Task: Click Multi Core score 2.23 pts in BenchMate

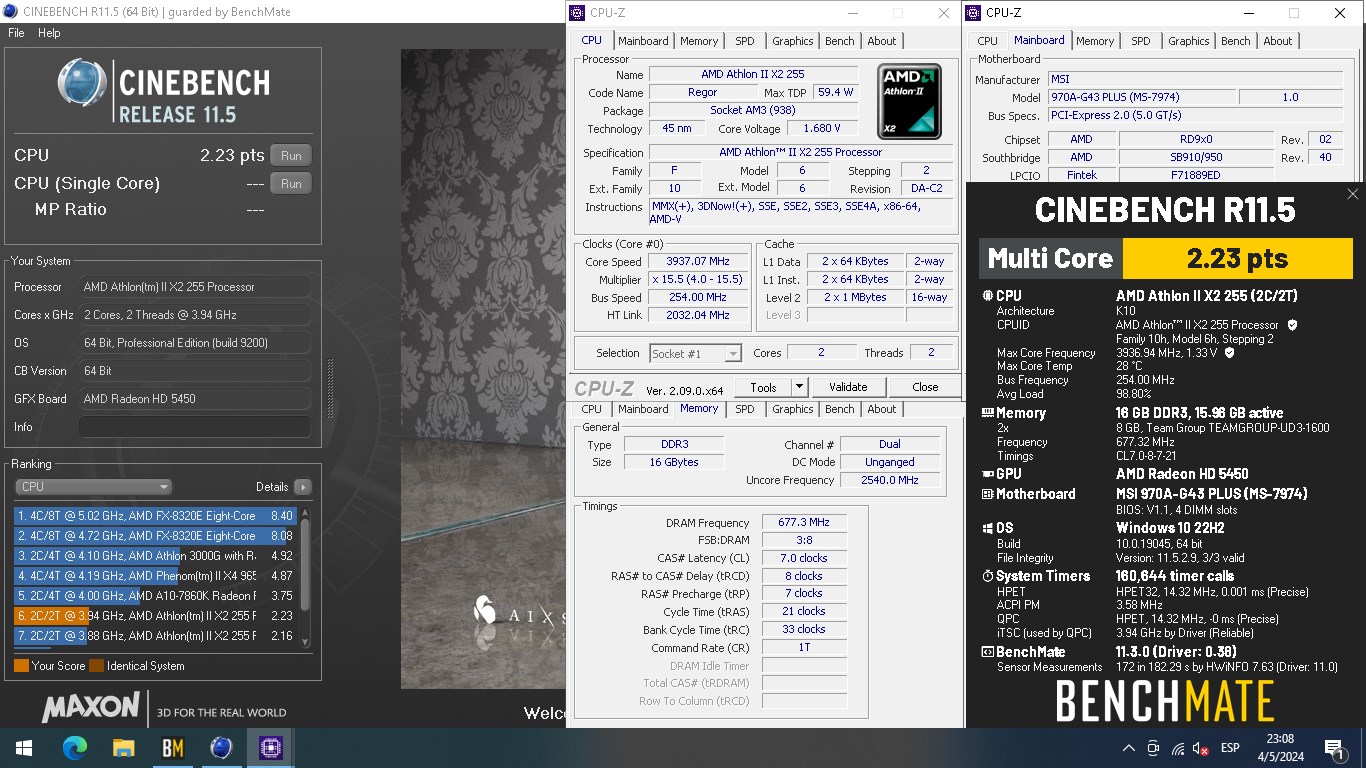Action: (x=1238, y=259)
